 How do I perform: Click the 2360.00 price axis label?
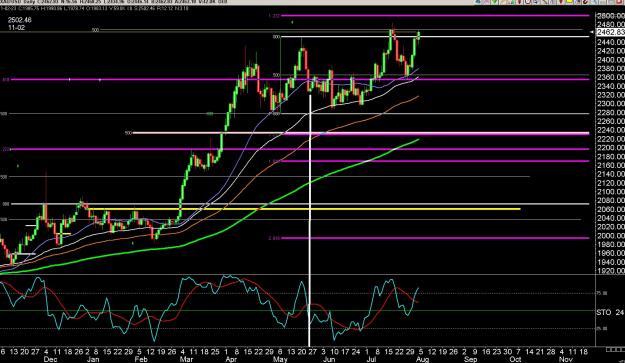point(611,77)
